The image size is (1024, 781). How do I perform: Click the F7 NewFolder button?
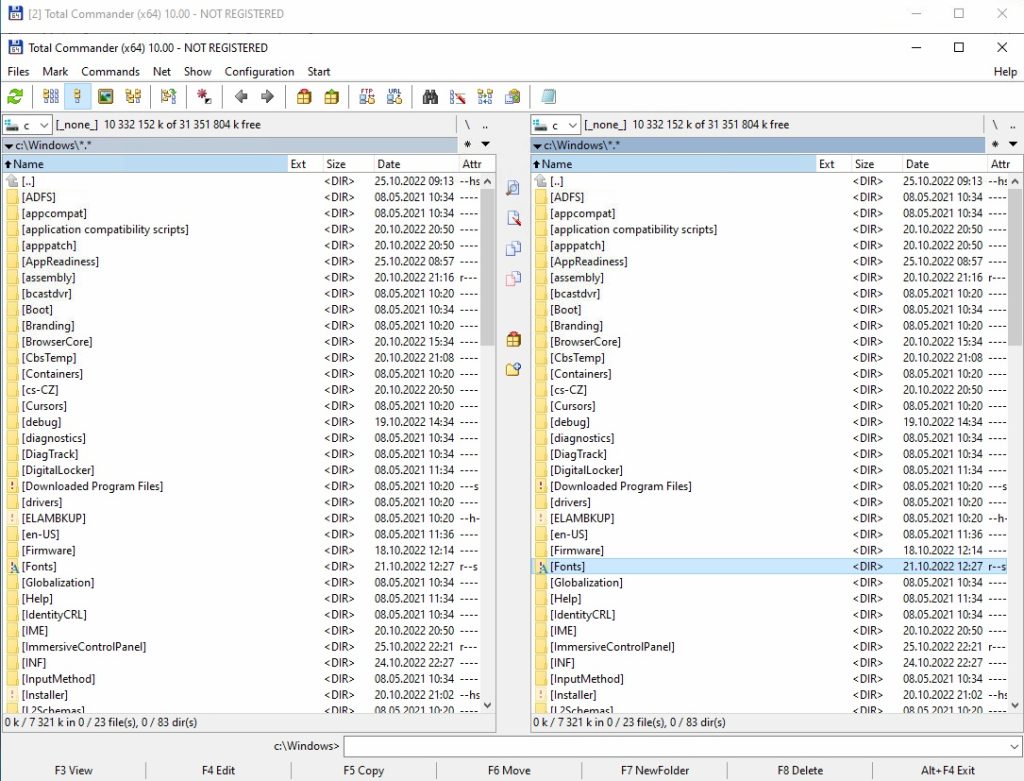(x=654, y=770)
